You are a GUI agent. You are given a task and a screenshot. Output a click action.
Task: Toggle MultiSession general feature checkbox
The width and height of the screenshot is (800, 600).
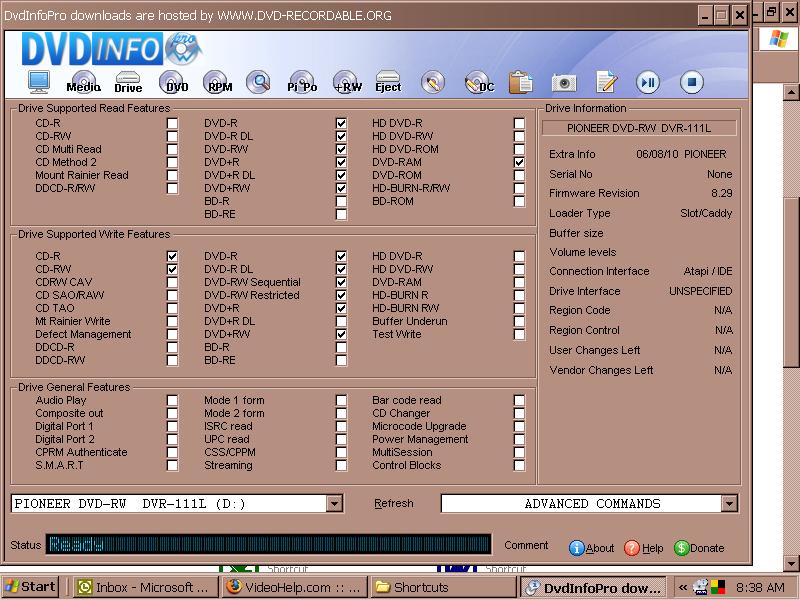(x=519, y=452)
